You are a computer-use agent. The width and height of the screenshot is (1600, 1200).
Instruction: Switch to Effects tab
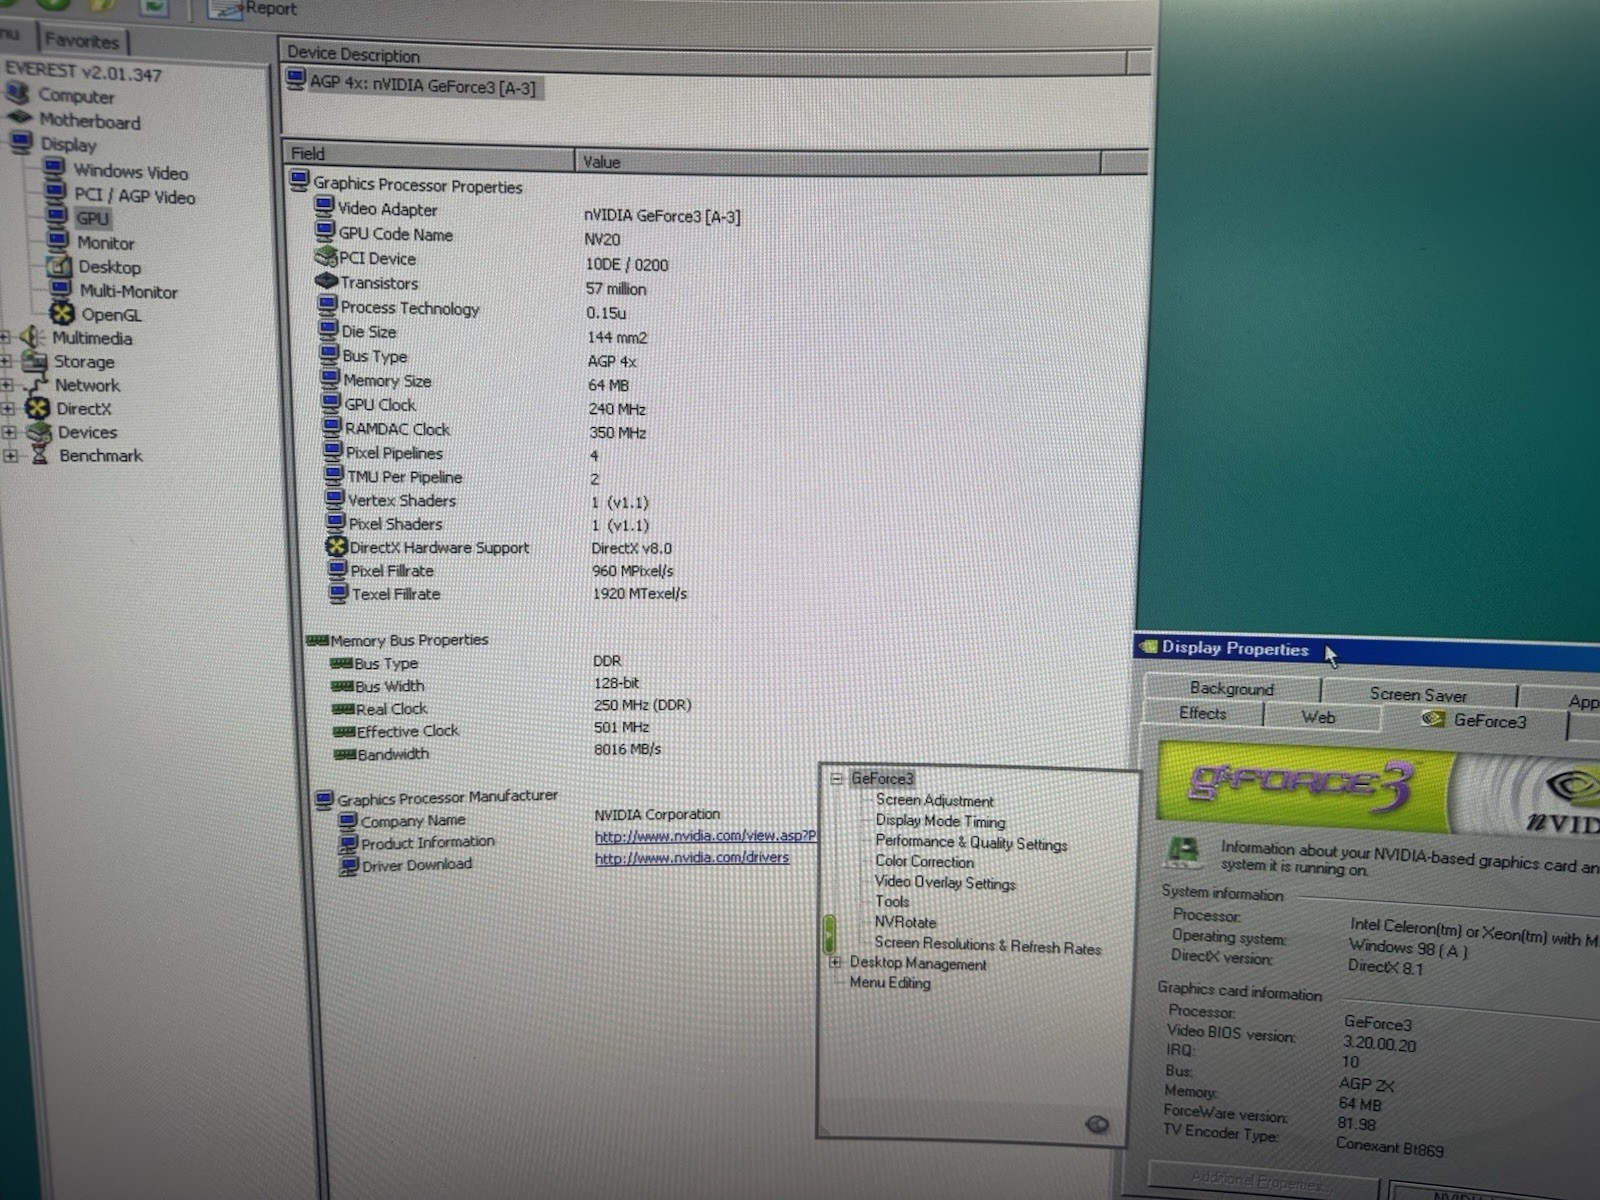[1203, 713]
